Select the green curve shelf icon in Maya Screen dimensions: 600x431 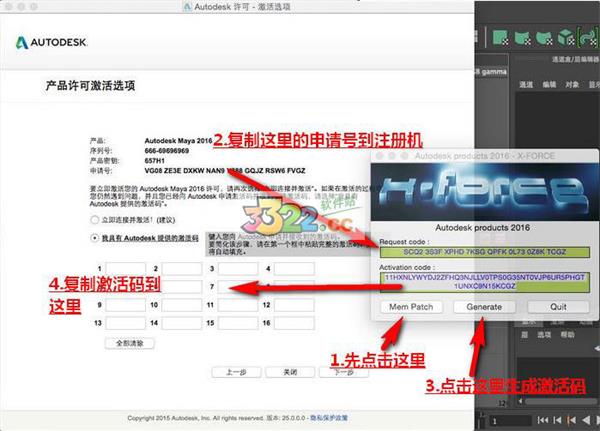click(x=588, y=37)
